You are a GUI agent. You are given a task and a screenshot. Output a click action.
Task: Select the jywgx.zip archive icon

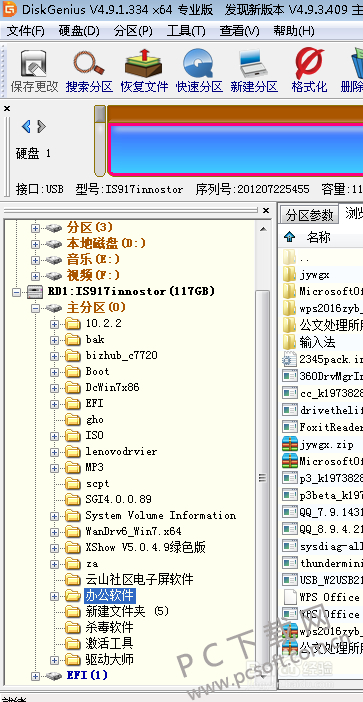pos(290,445)
